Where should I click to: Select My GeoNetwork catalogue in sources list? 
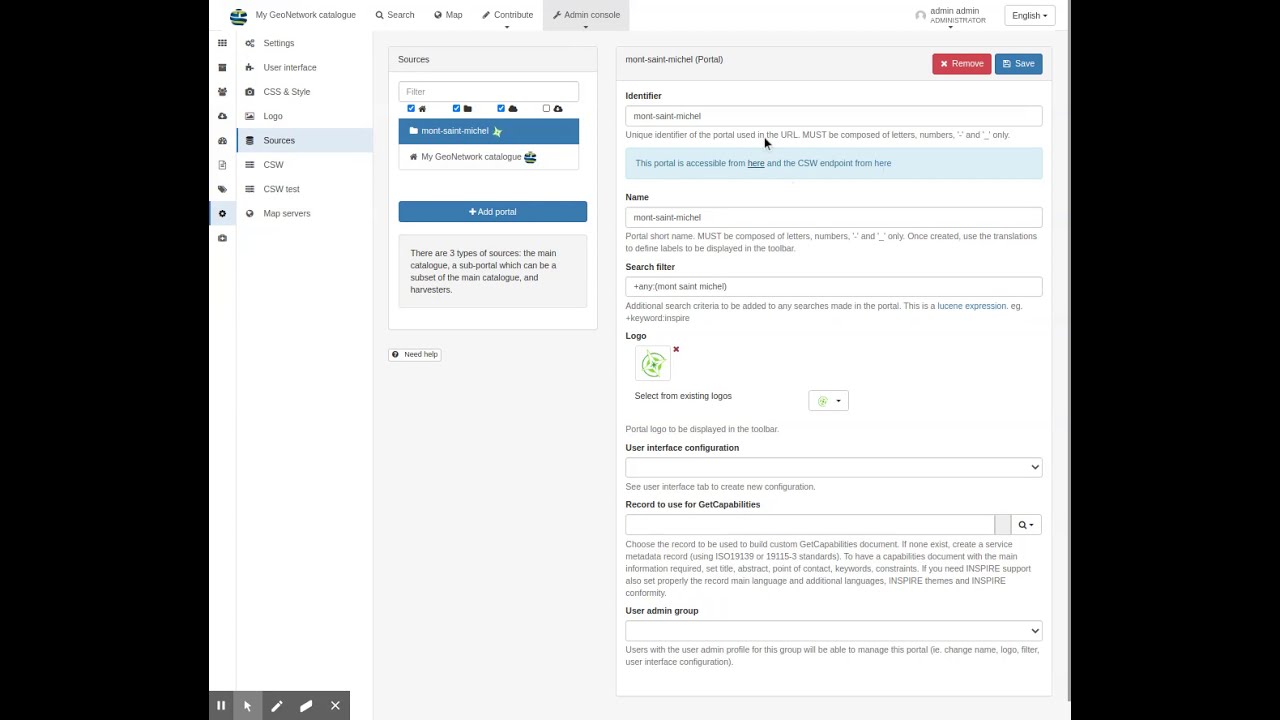(x=489, y=157)
